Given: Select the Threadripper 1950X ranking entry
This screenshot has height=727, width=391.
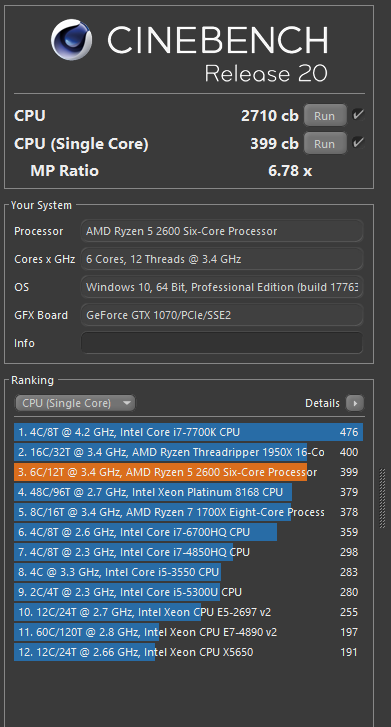Looking at the screenshot, I should tap(188, 452).
